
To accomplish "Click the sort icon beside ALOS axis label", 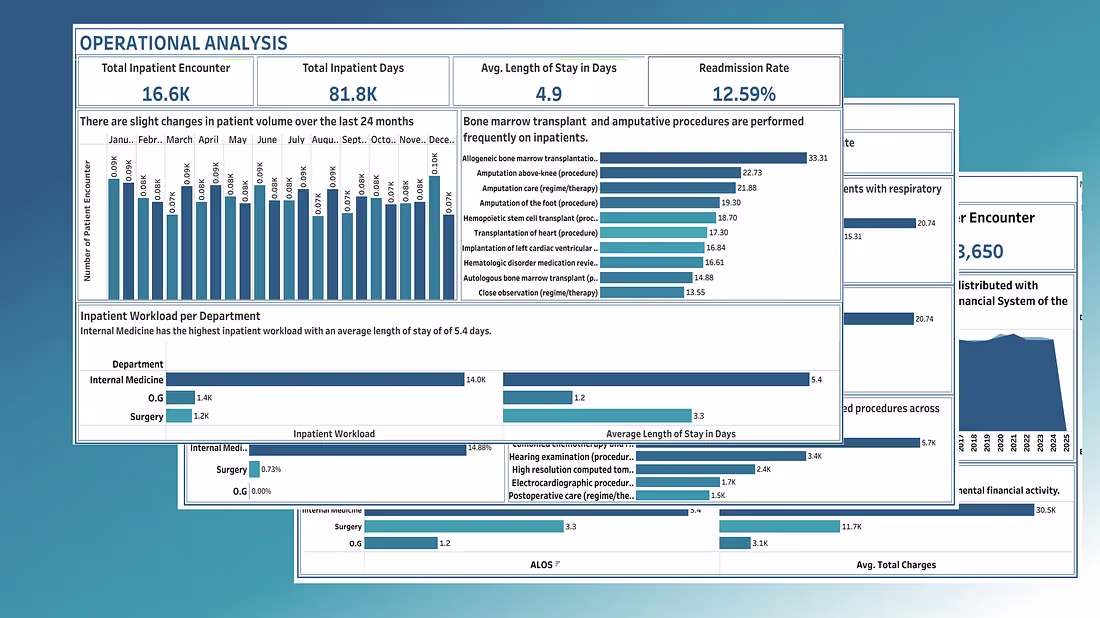I will coord(558,564).
